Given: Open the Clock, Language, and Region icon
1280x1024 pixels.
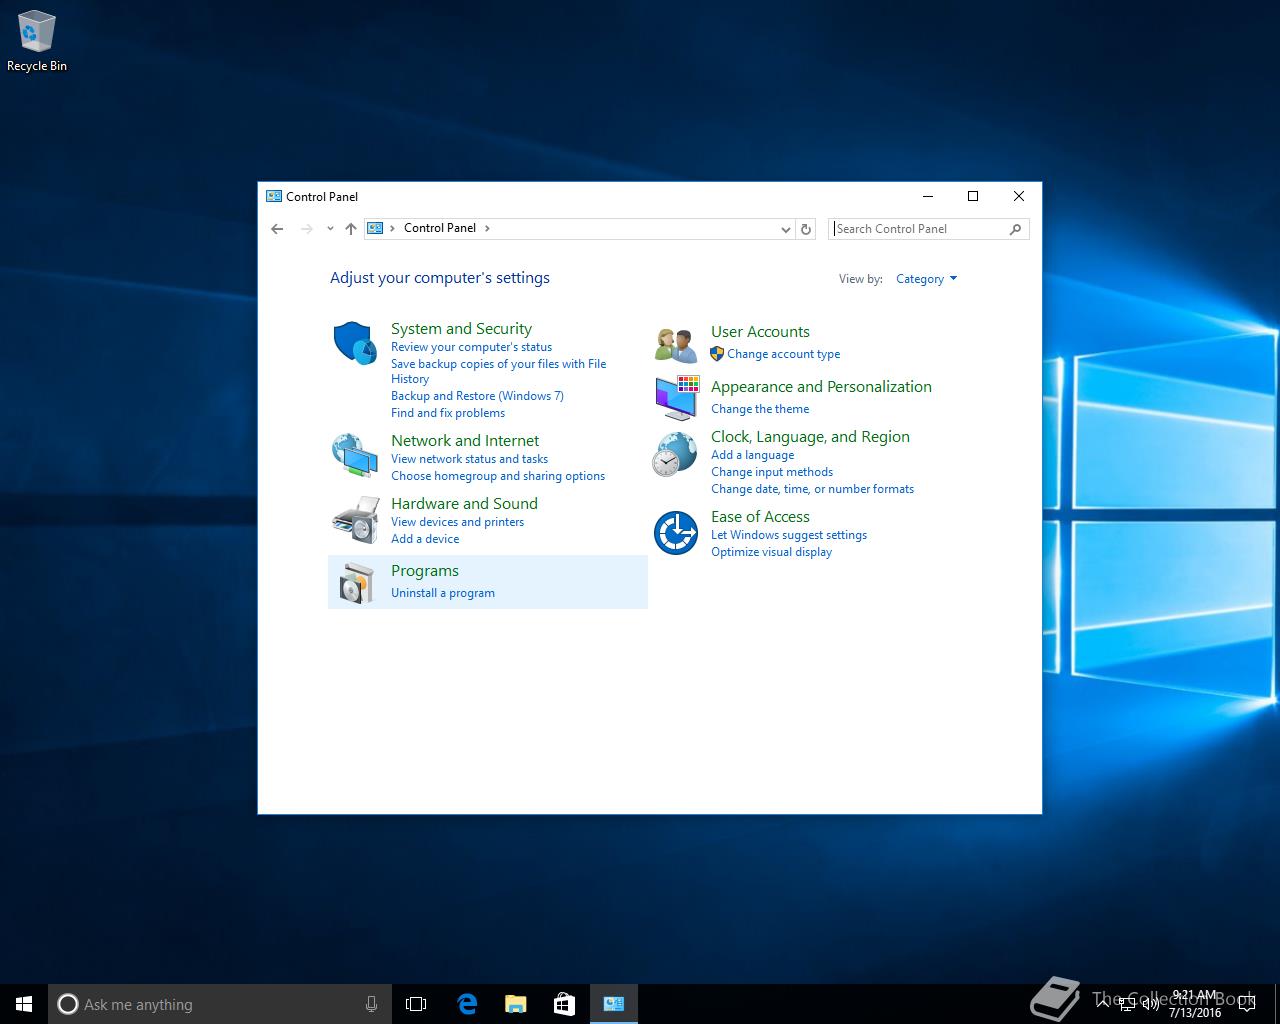Looking at the screenshot, I should click(x=676, y=454).
